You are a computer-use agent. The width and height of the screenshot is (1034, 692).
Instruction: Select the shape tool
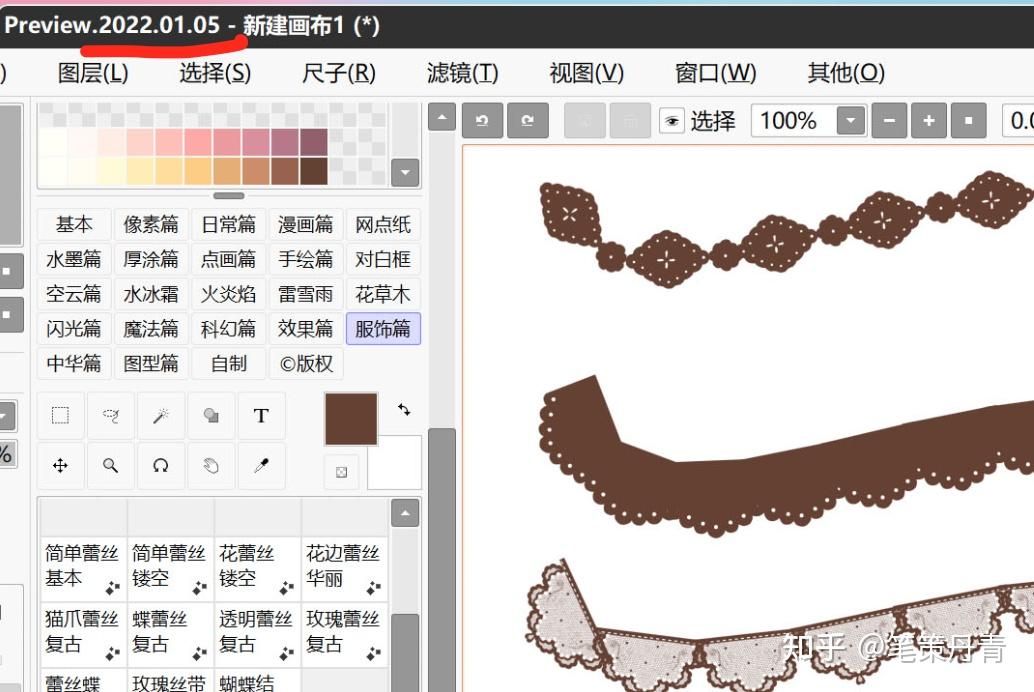point(211,416)
